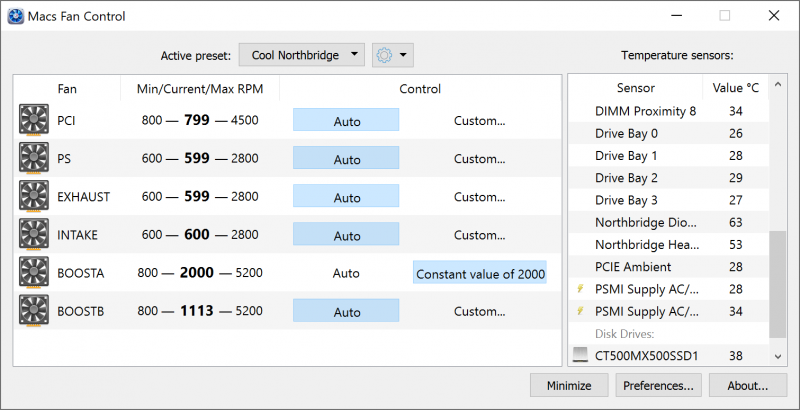
Task: Enable Auto control for BOOSTB fan
Action: pos(346,312)
